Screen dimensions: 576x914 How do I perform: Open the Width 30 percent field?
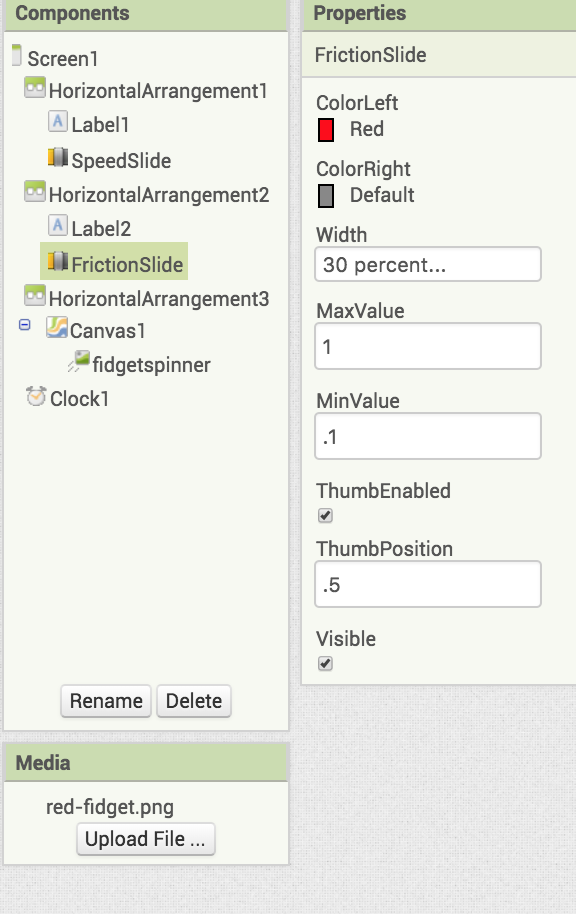coord(428,265)
